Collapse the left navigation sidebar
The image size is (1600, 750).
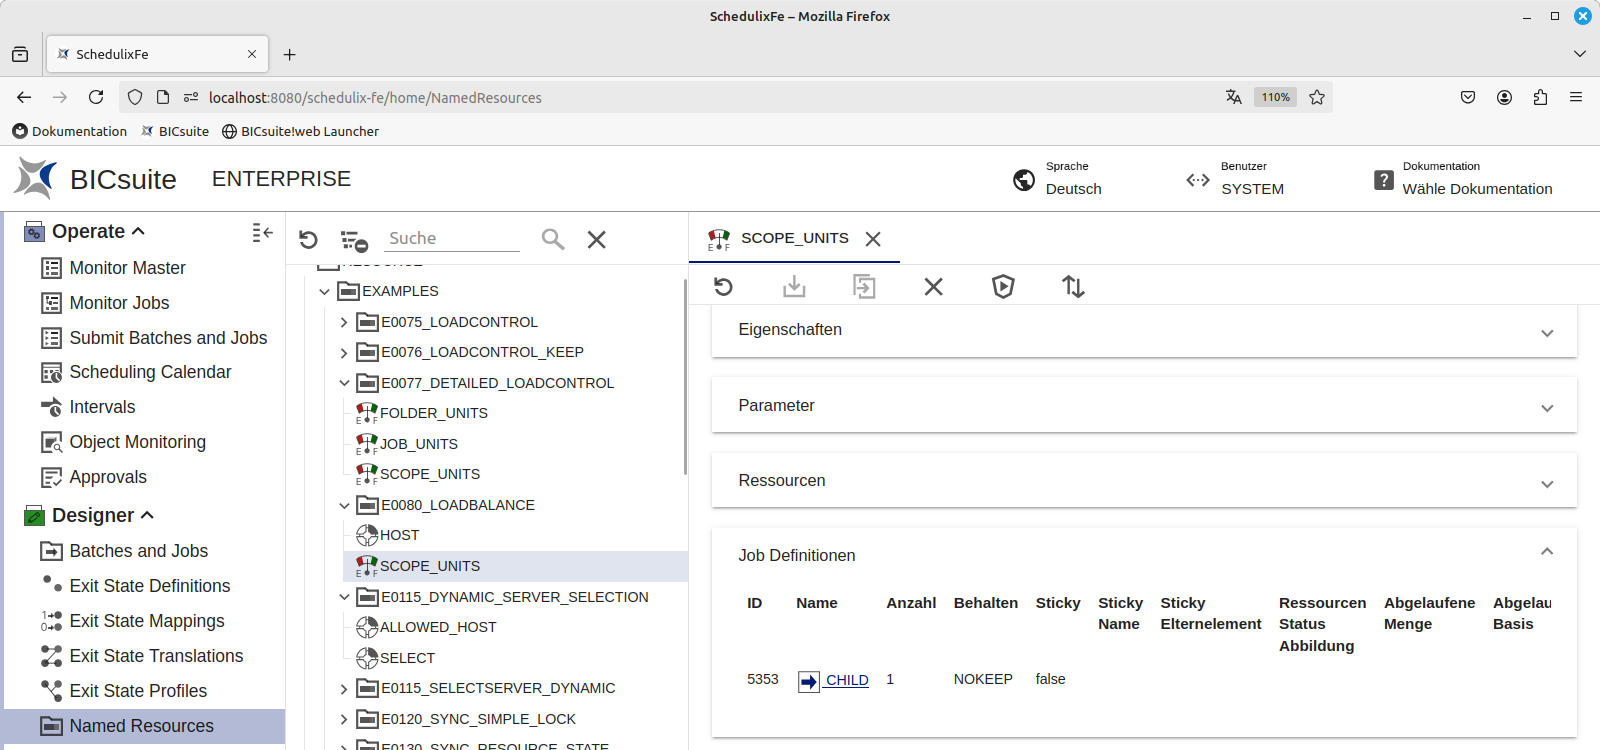click(x=262, y=232)
